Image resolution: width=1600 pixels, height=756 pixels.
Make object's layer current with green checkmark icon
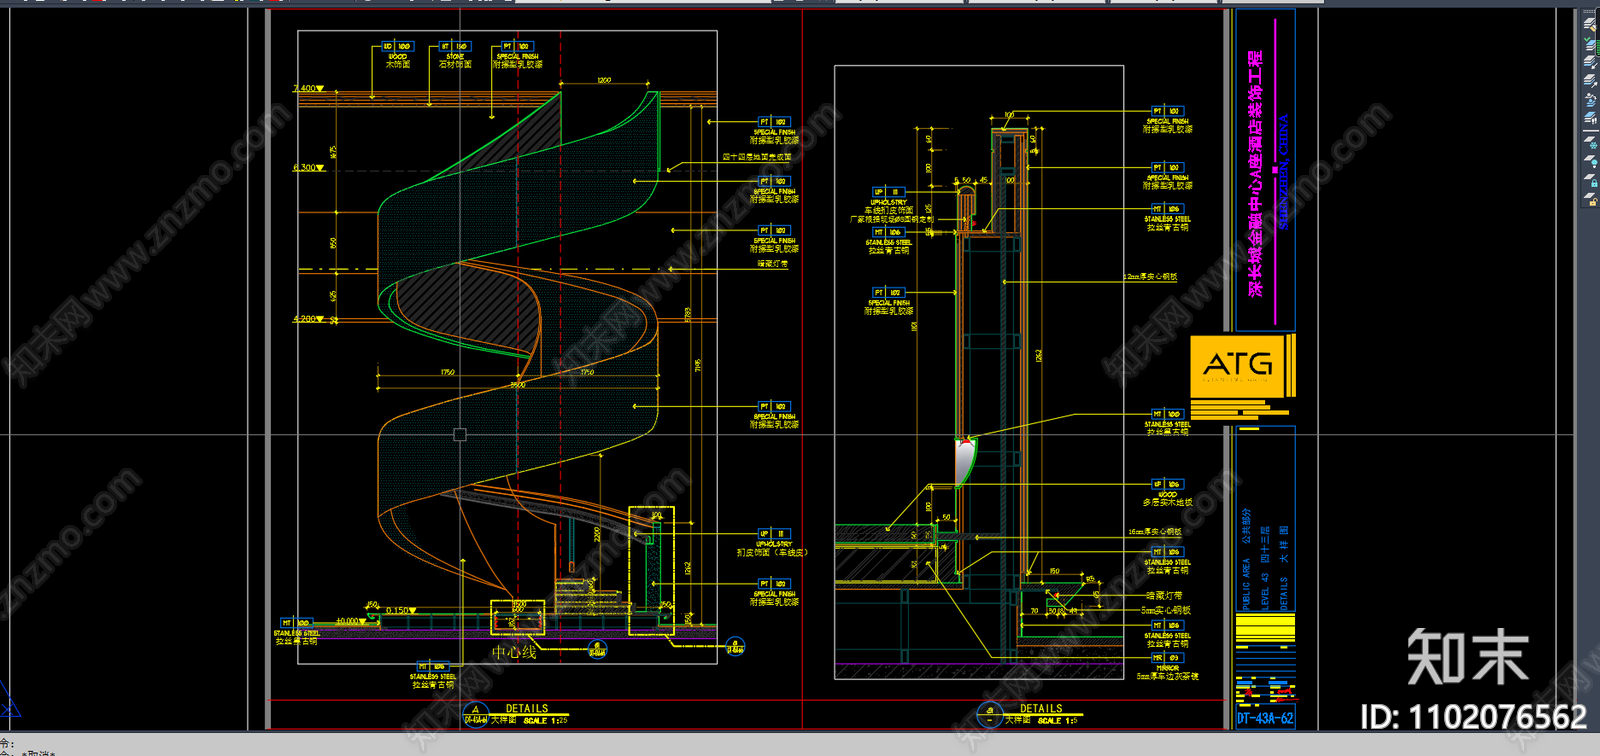click(x=1590, y=44)
